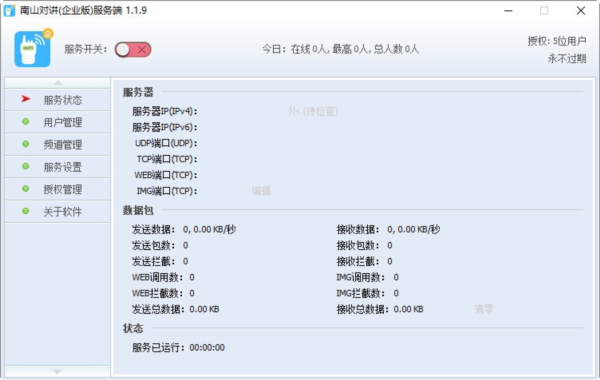The height and width of the screenshot is (380, 600).
Task: Click the sidebar scroll-down arrow
Action: (x=57, y=371)
